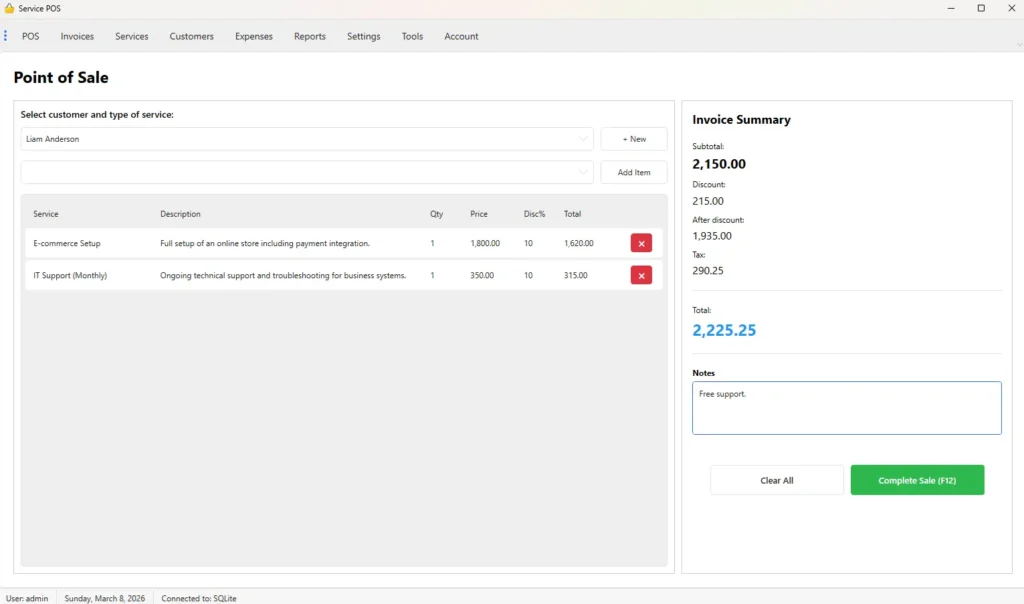Open the three-dot application menu

pos(7,36)
